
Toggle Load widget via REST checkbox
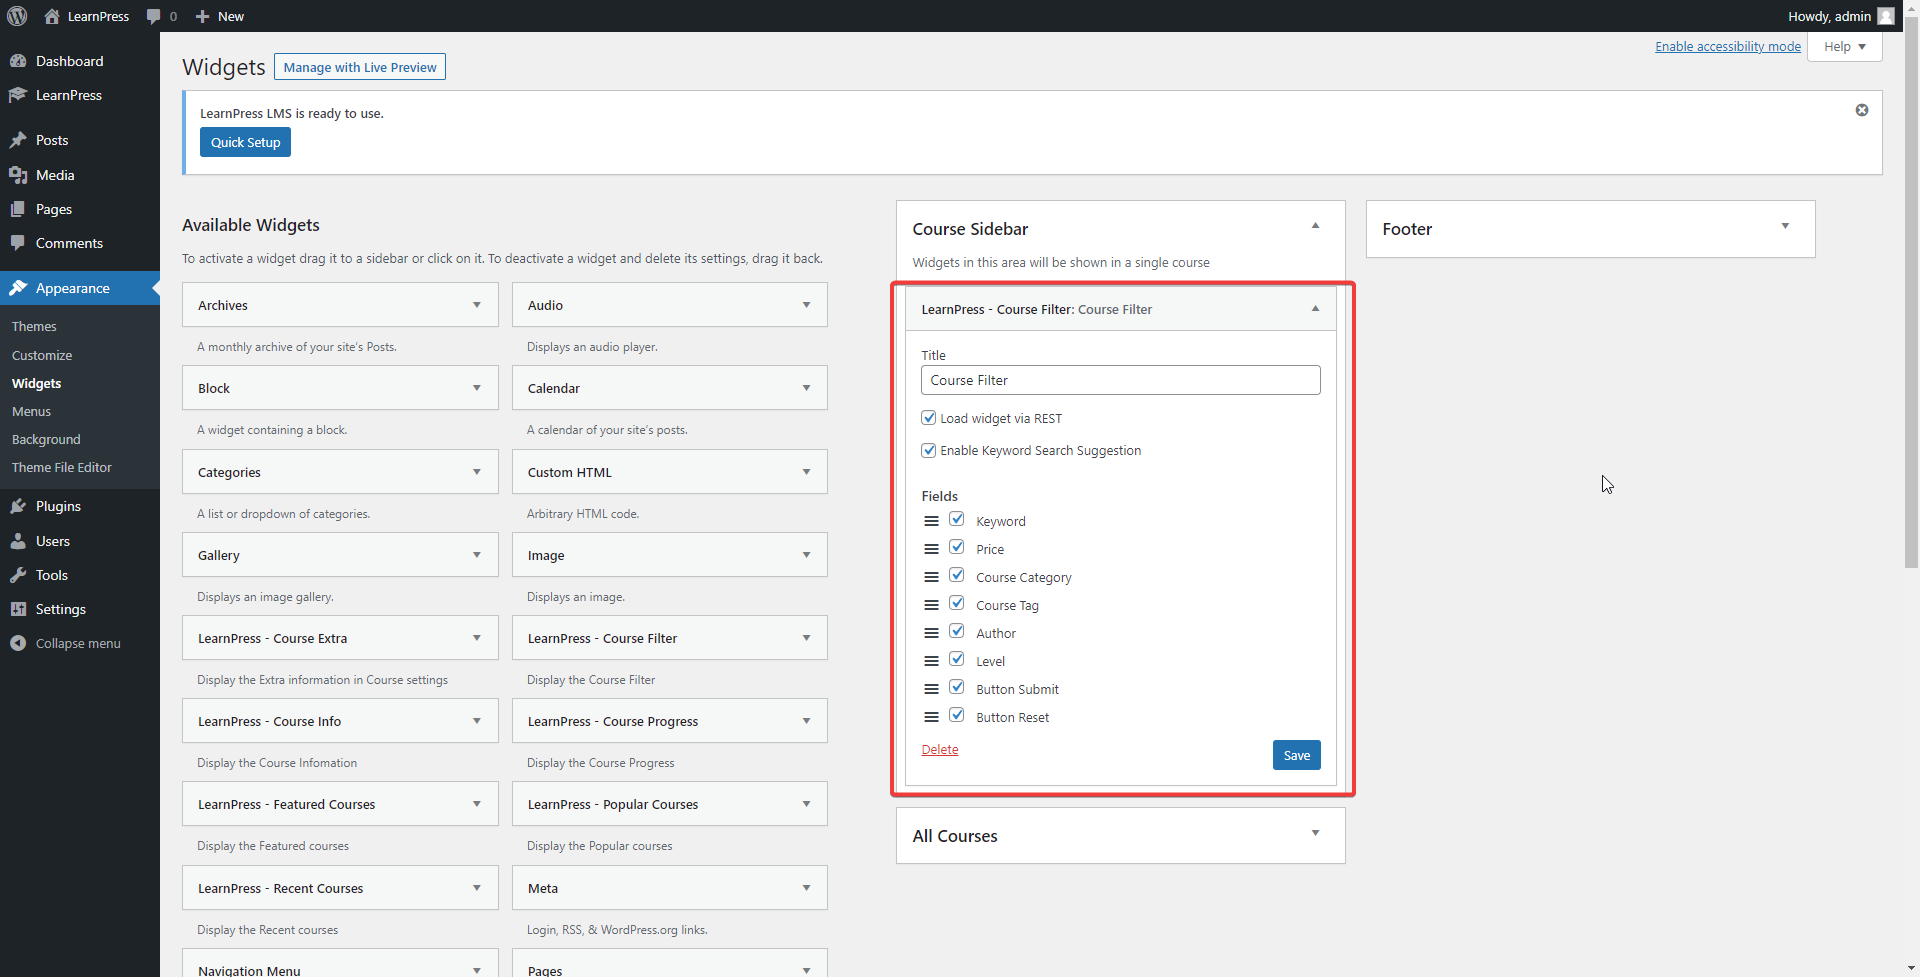(x=929, y=418)
